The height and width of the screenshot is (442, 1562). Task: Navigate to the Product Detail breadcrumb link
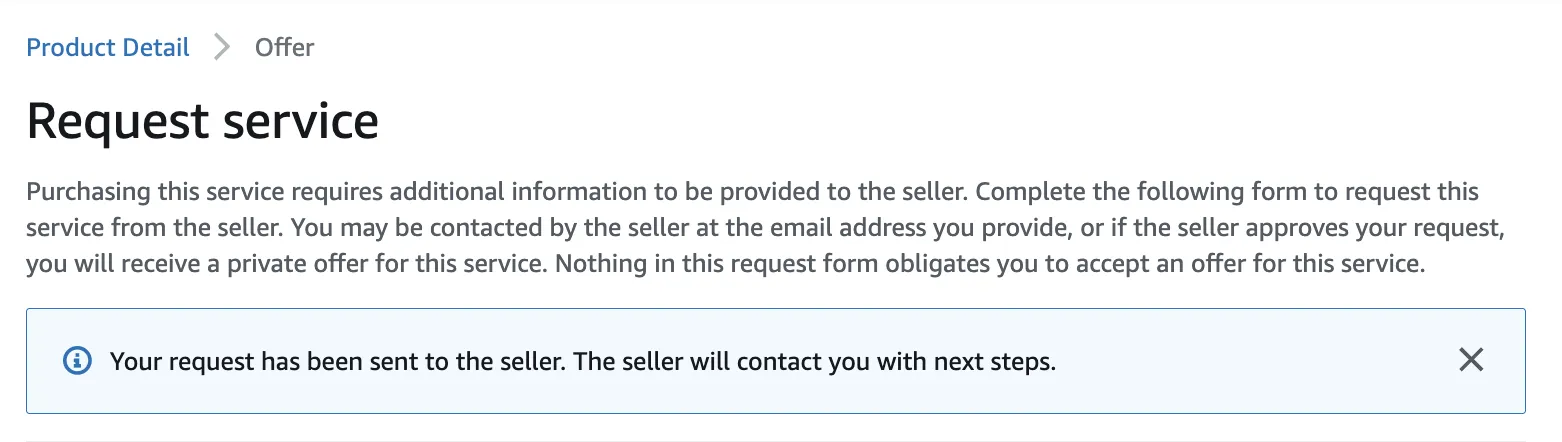coord(108,47)
